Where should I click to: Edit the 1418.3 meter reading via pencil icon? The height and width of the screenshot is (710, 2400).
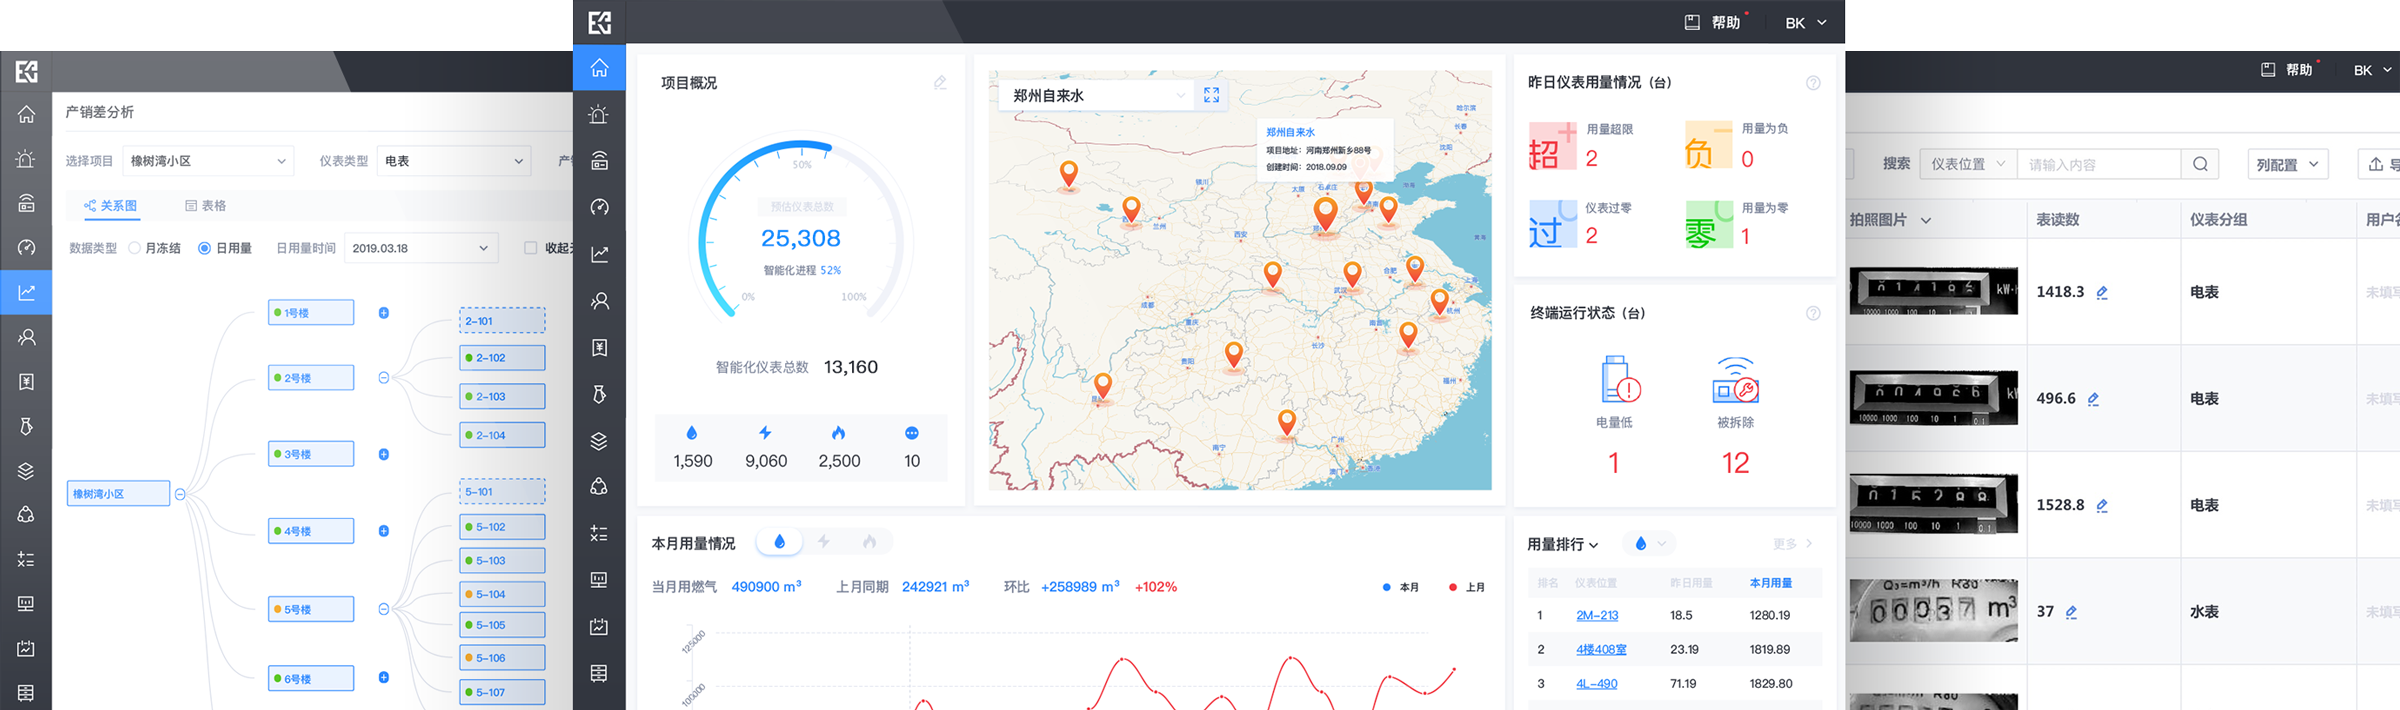2102,292
